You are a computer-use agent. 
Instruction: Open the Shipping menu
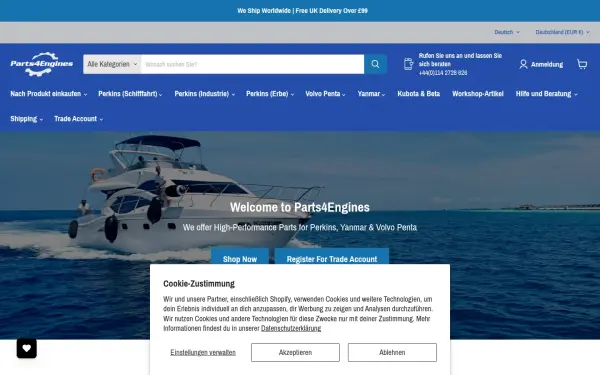(x=26, y=119)
